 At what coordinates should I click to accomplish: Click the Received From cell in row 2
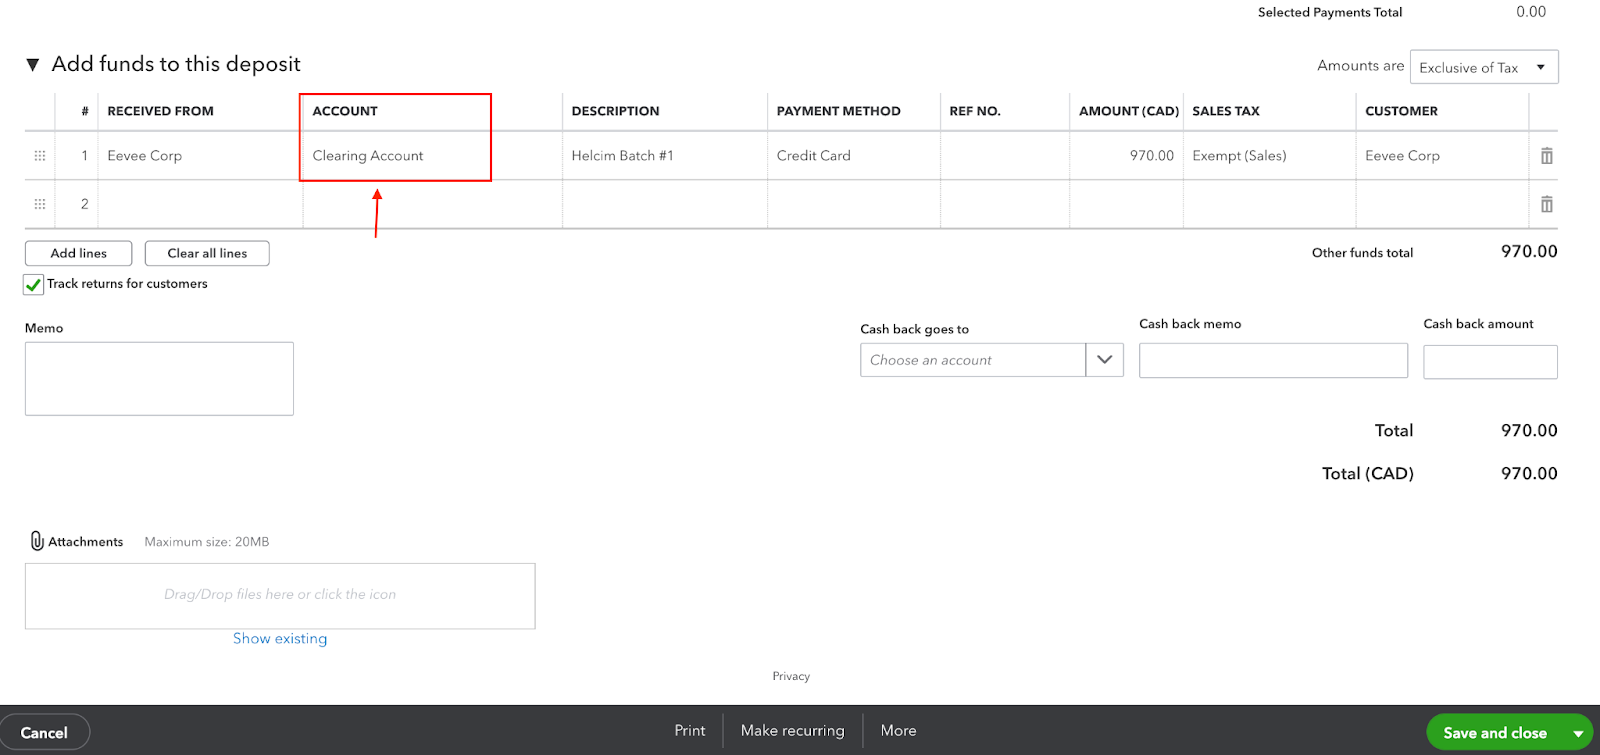click(200, 204)
